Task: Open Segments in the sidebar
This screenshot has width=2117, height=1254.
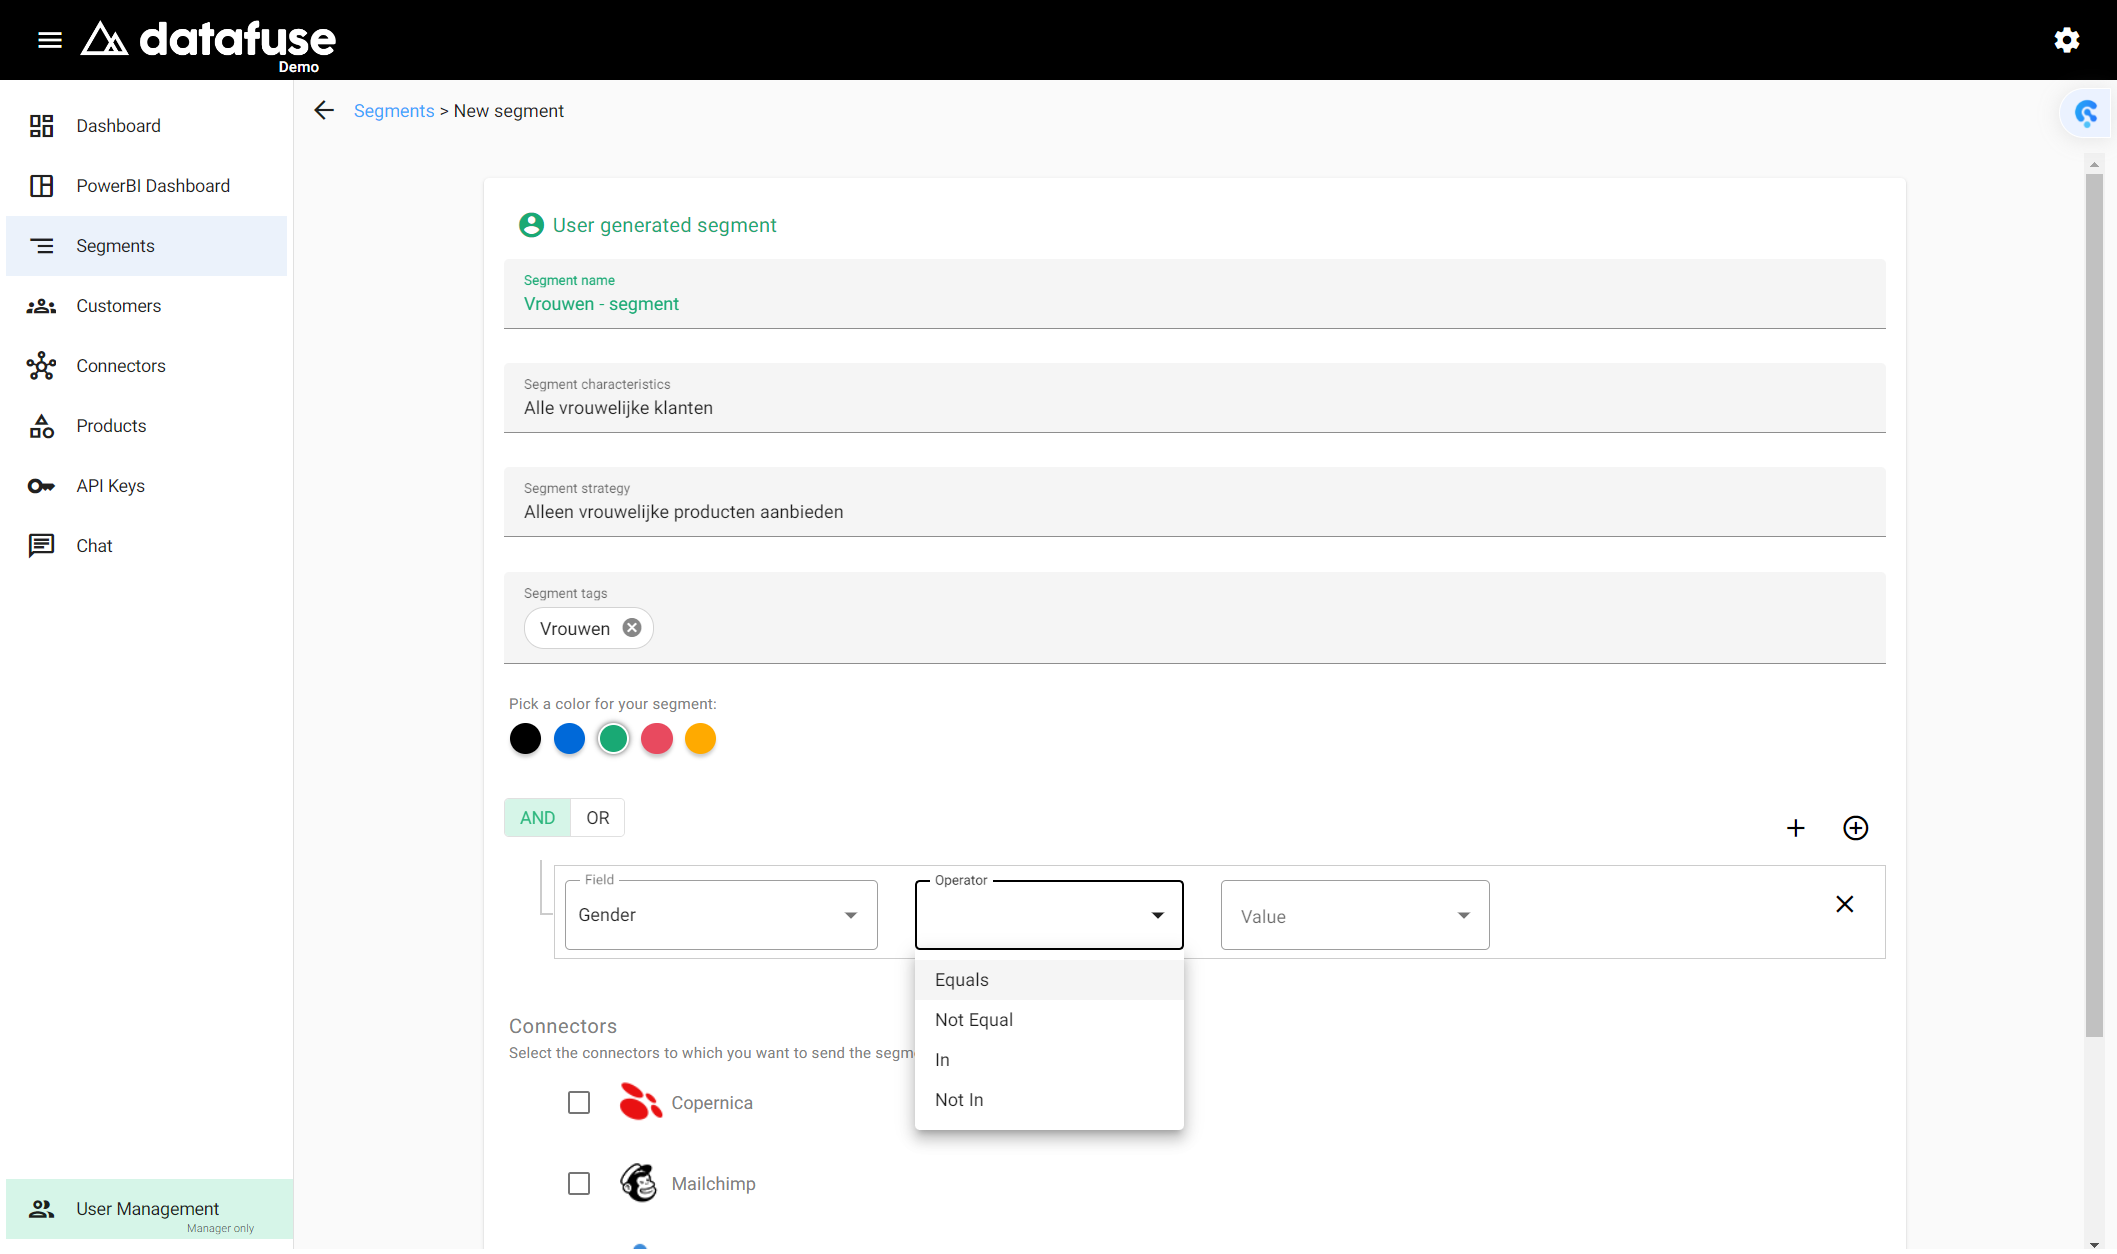Action: [147, 246]
